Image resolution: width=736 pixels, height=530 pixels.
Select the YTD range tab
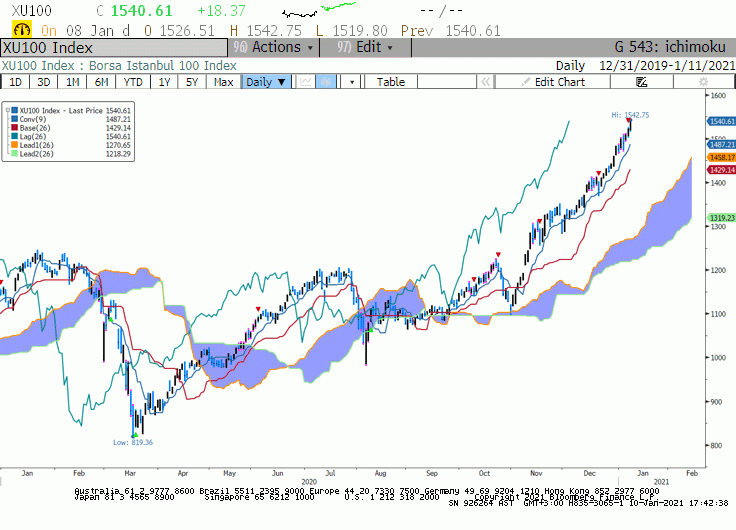pyautogui.click(x=133, y=82)
